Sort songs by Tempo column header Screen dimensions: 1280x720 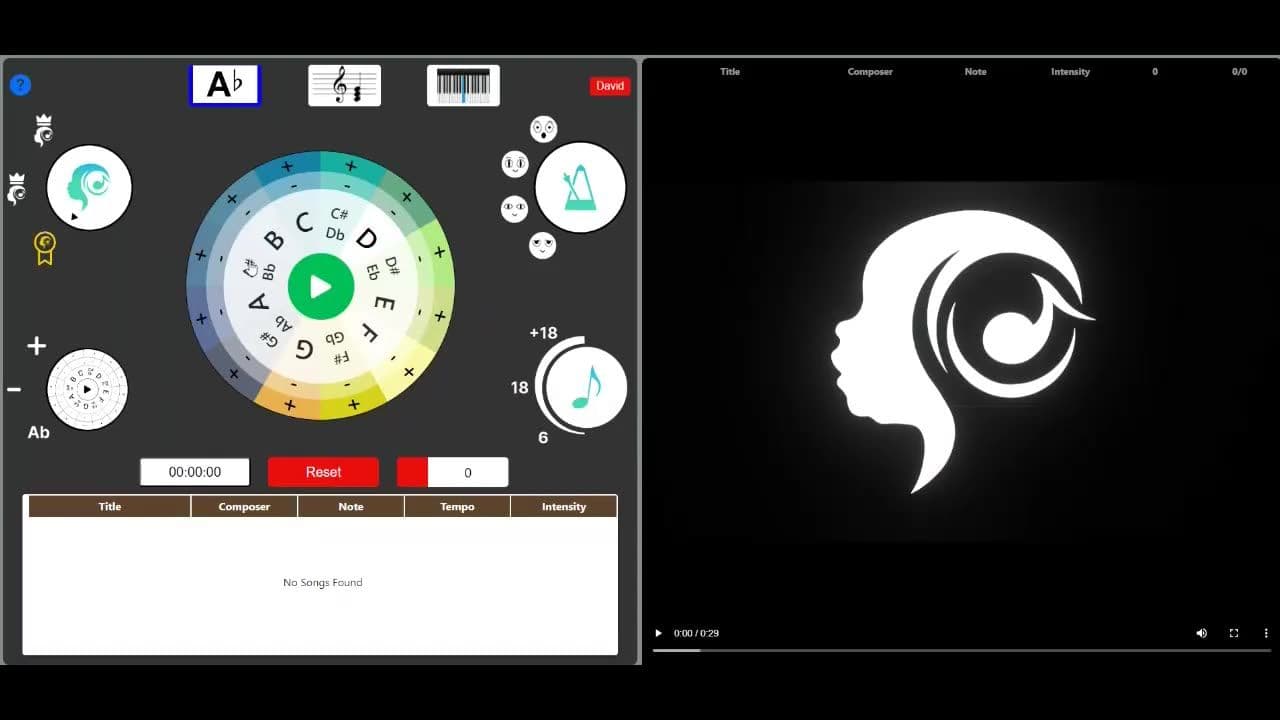click(457, 507)
